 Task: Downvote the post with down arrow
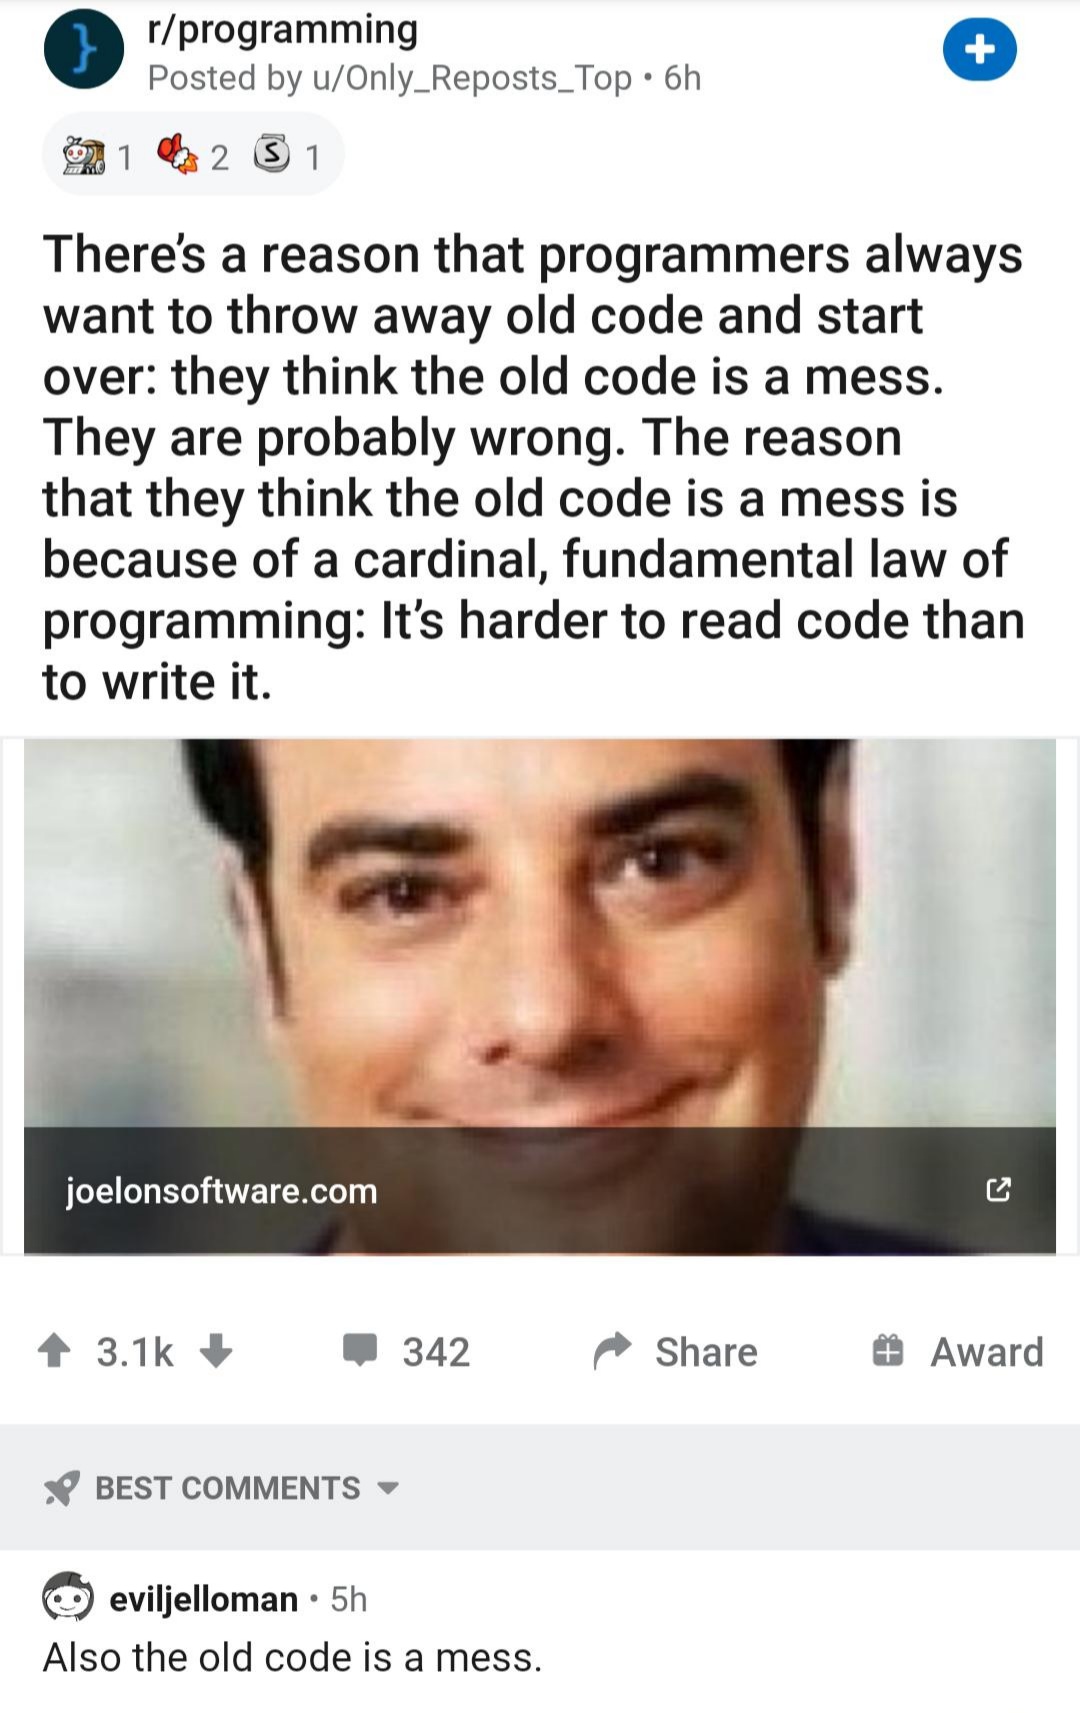(x=216, y=1351)
